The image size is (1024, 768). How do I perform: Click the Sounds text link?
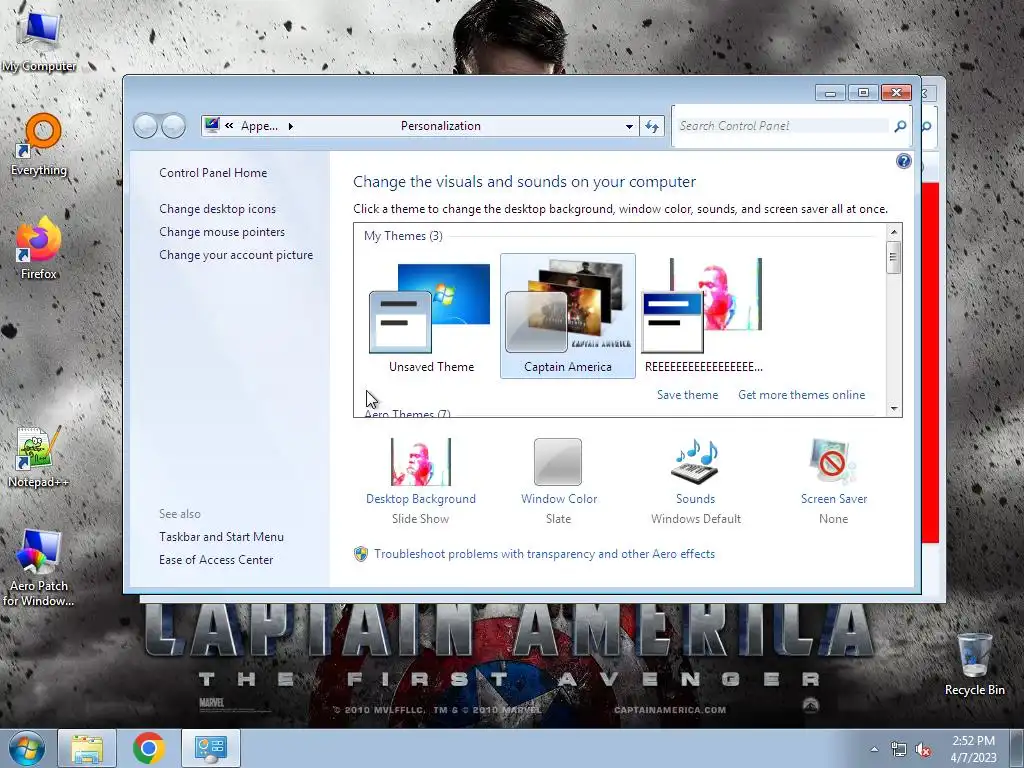pyautogui.click(x=696, y=499)
